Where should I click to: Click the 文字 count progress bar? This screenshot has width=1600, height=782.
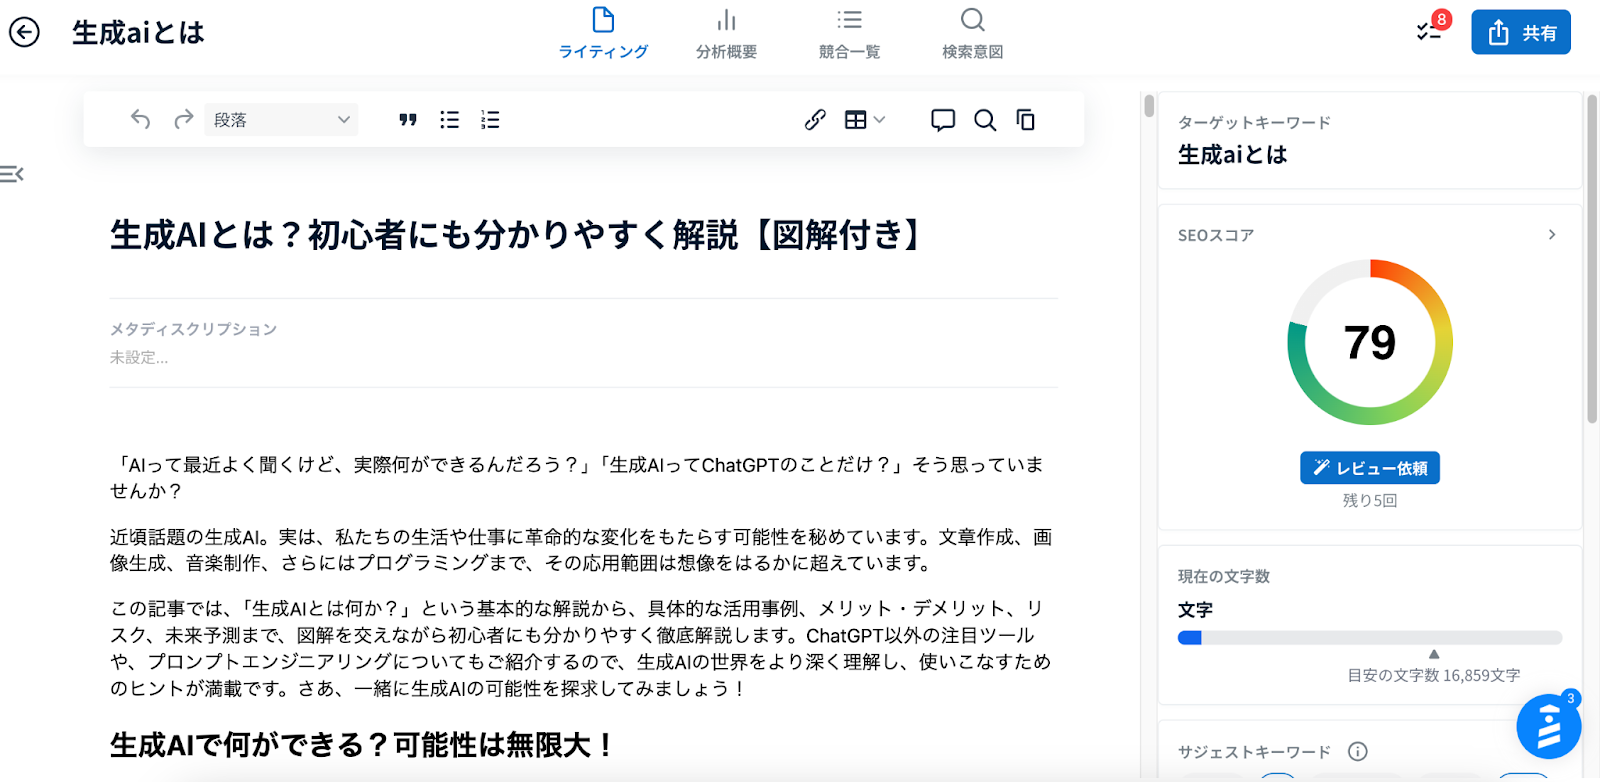(x=1370, y=638)
